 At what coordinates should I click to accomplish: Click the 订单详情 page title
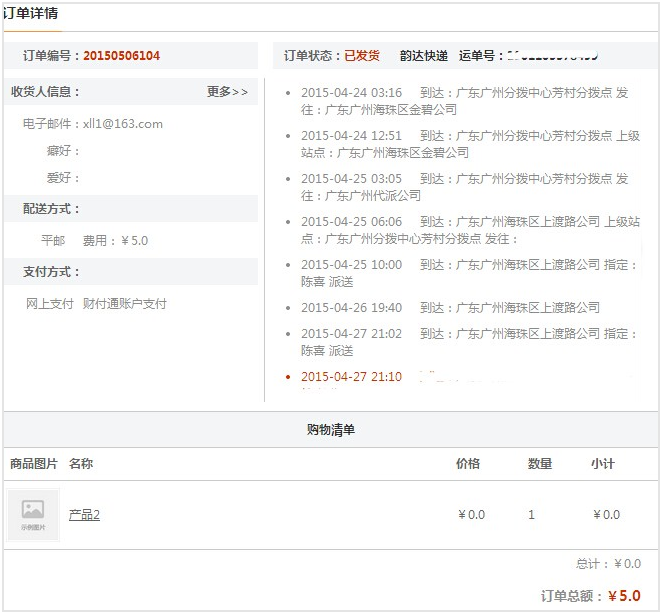pos(30,14)
